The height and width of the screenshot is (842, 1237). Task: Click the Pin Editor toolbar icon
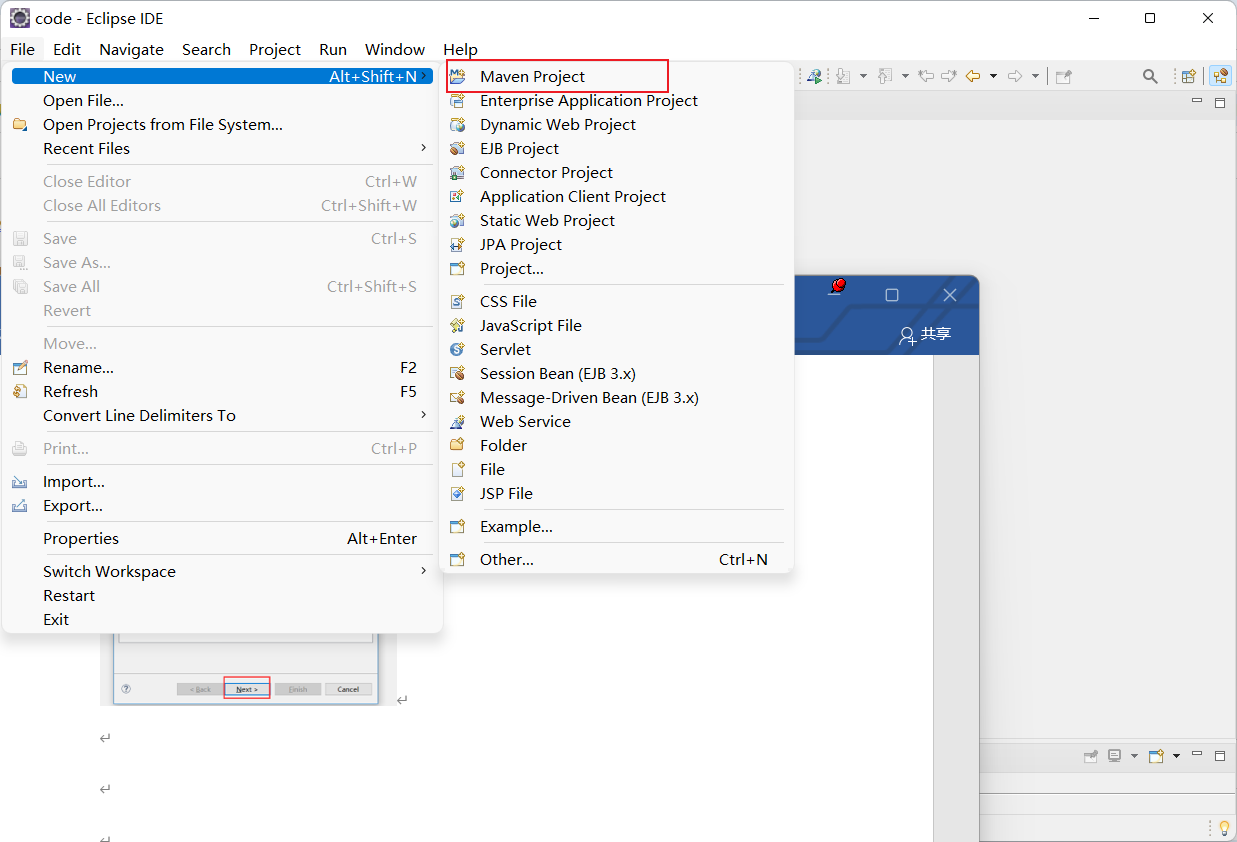[x=1064, y=76]
